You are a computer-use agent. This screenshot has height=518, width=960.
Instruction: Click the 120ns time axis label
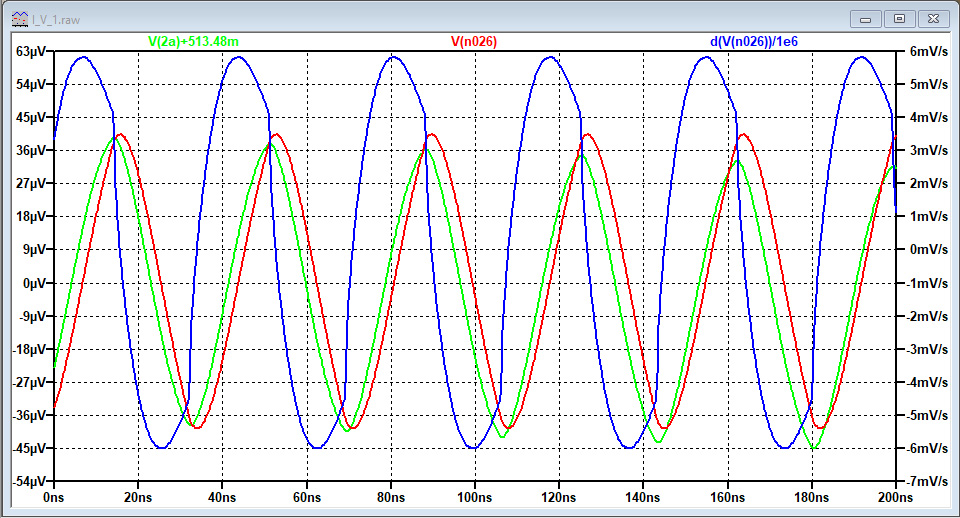tap(559, 498)
